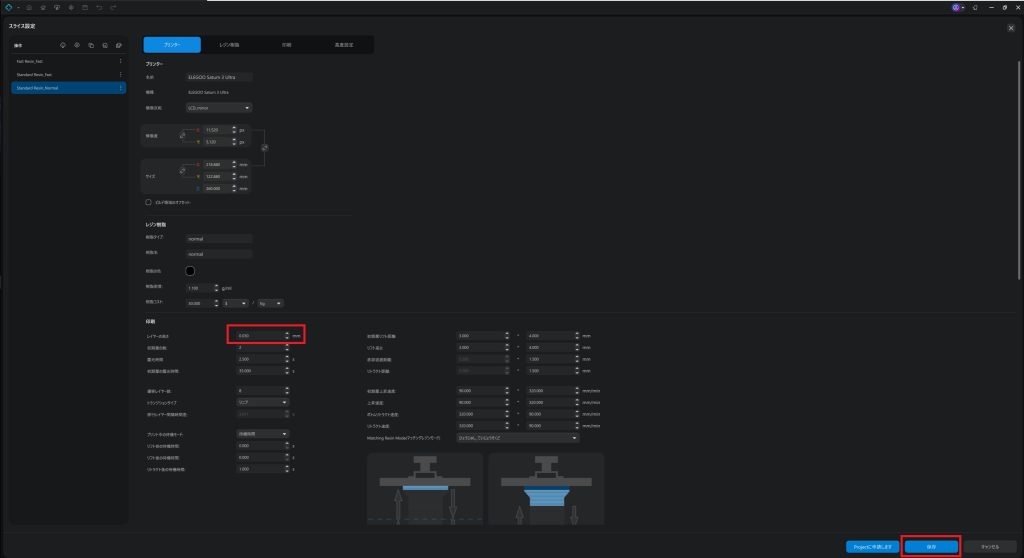The height and width of the screenshot is (558, 1024).
Task: Open the black resin color swatch
Action: (x=190, y=270)
